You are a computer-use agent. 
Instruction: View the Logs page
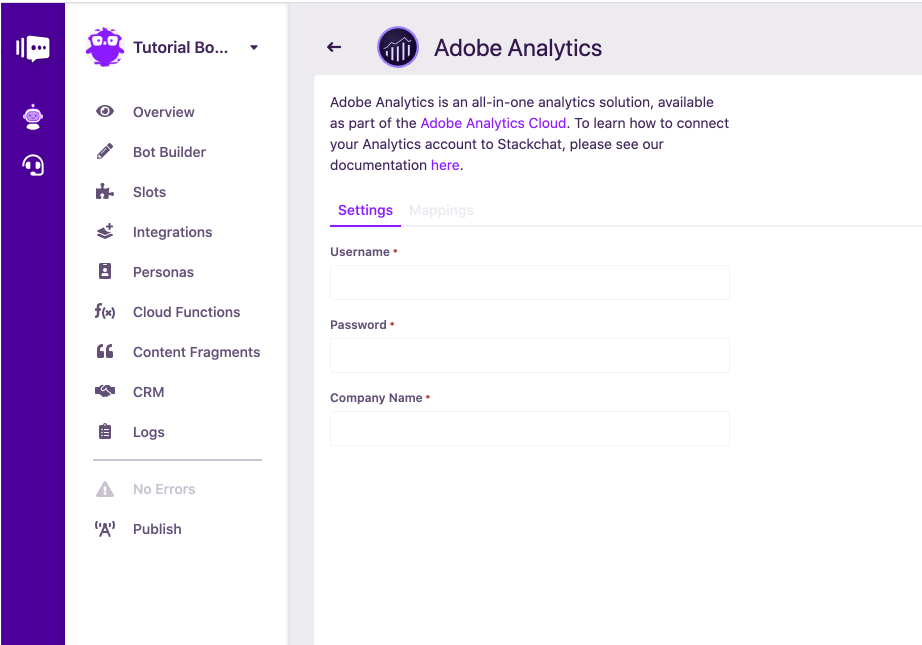(149, 432)
